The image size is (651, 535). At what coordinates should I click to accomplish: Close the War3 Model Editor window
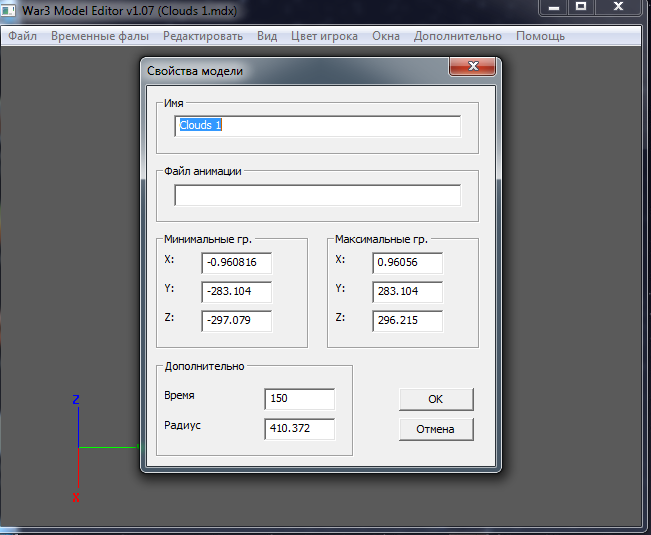click(x=618, y=7)
